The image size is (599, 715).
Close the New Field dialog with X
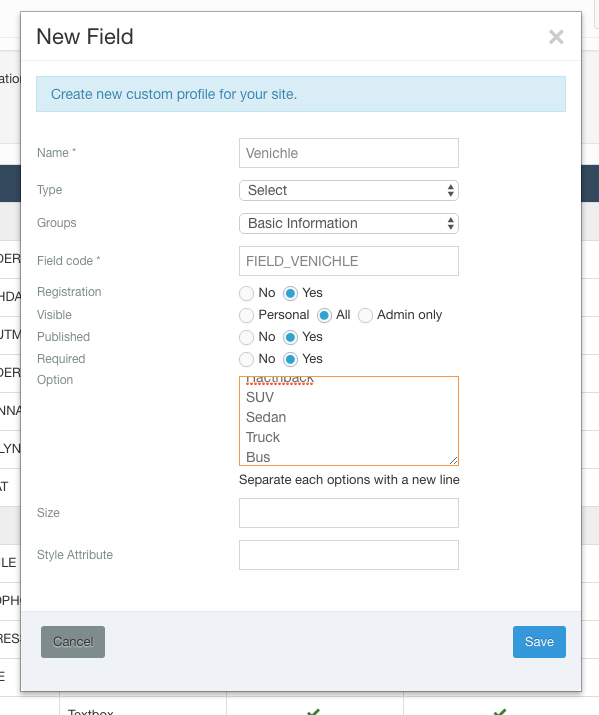(x=556, y=37)
